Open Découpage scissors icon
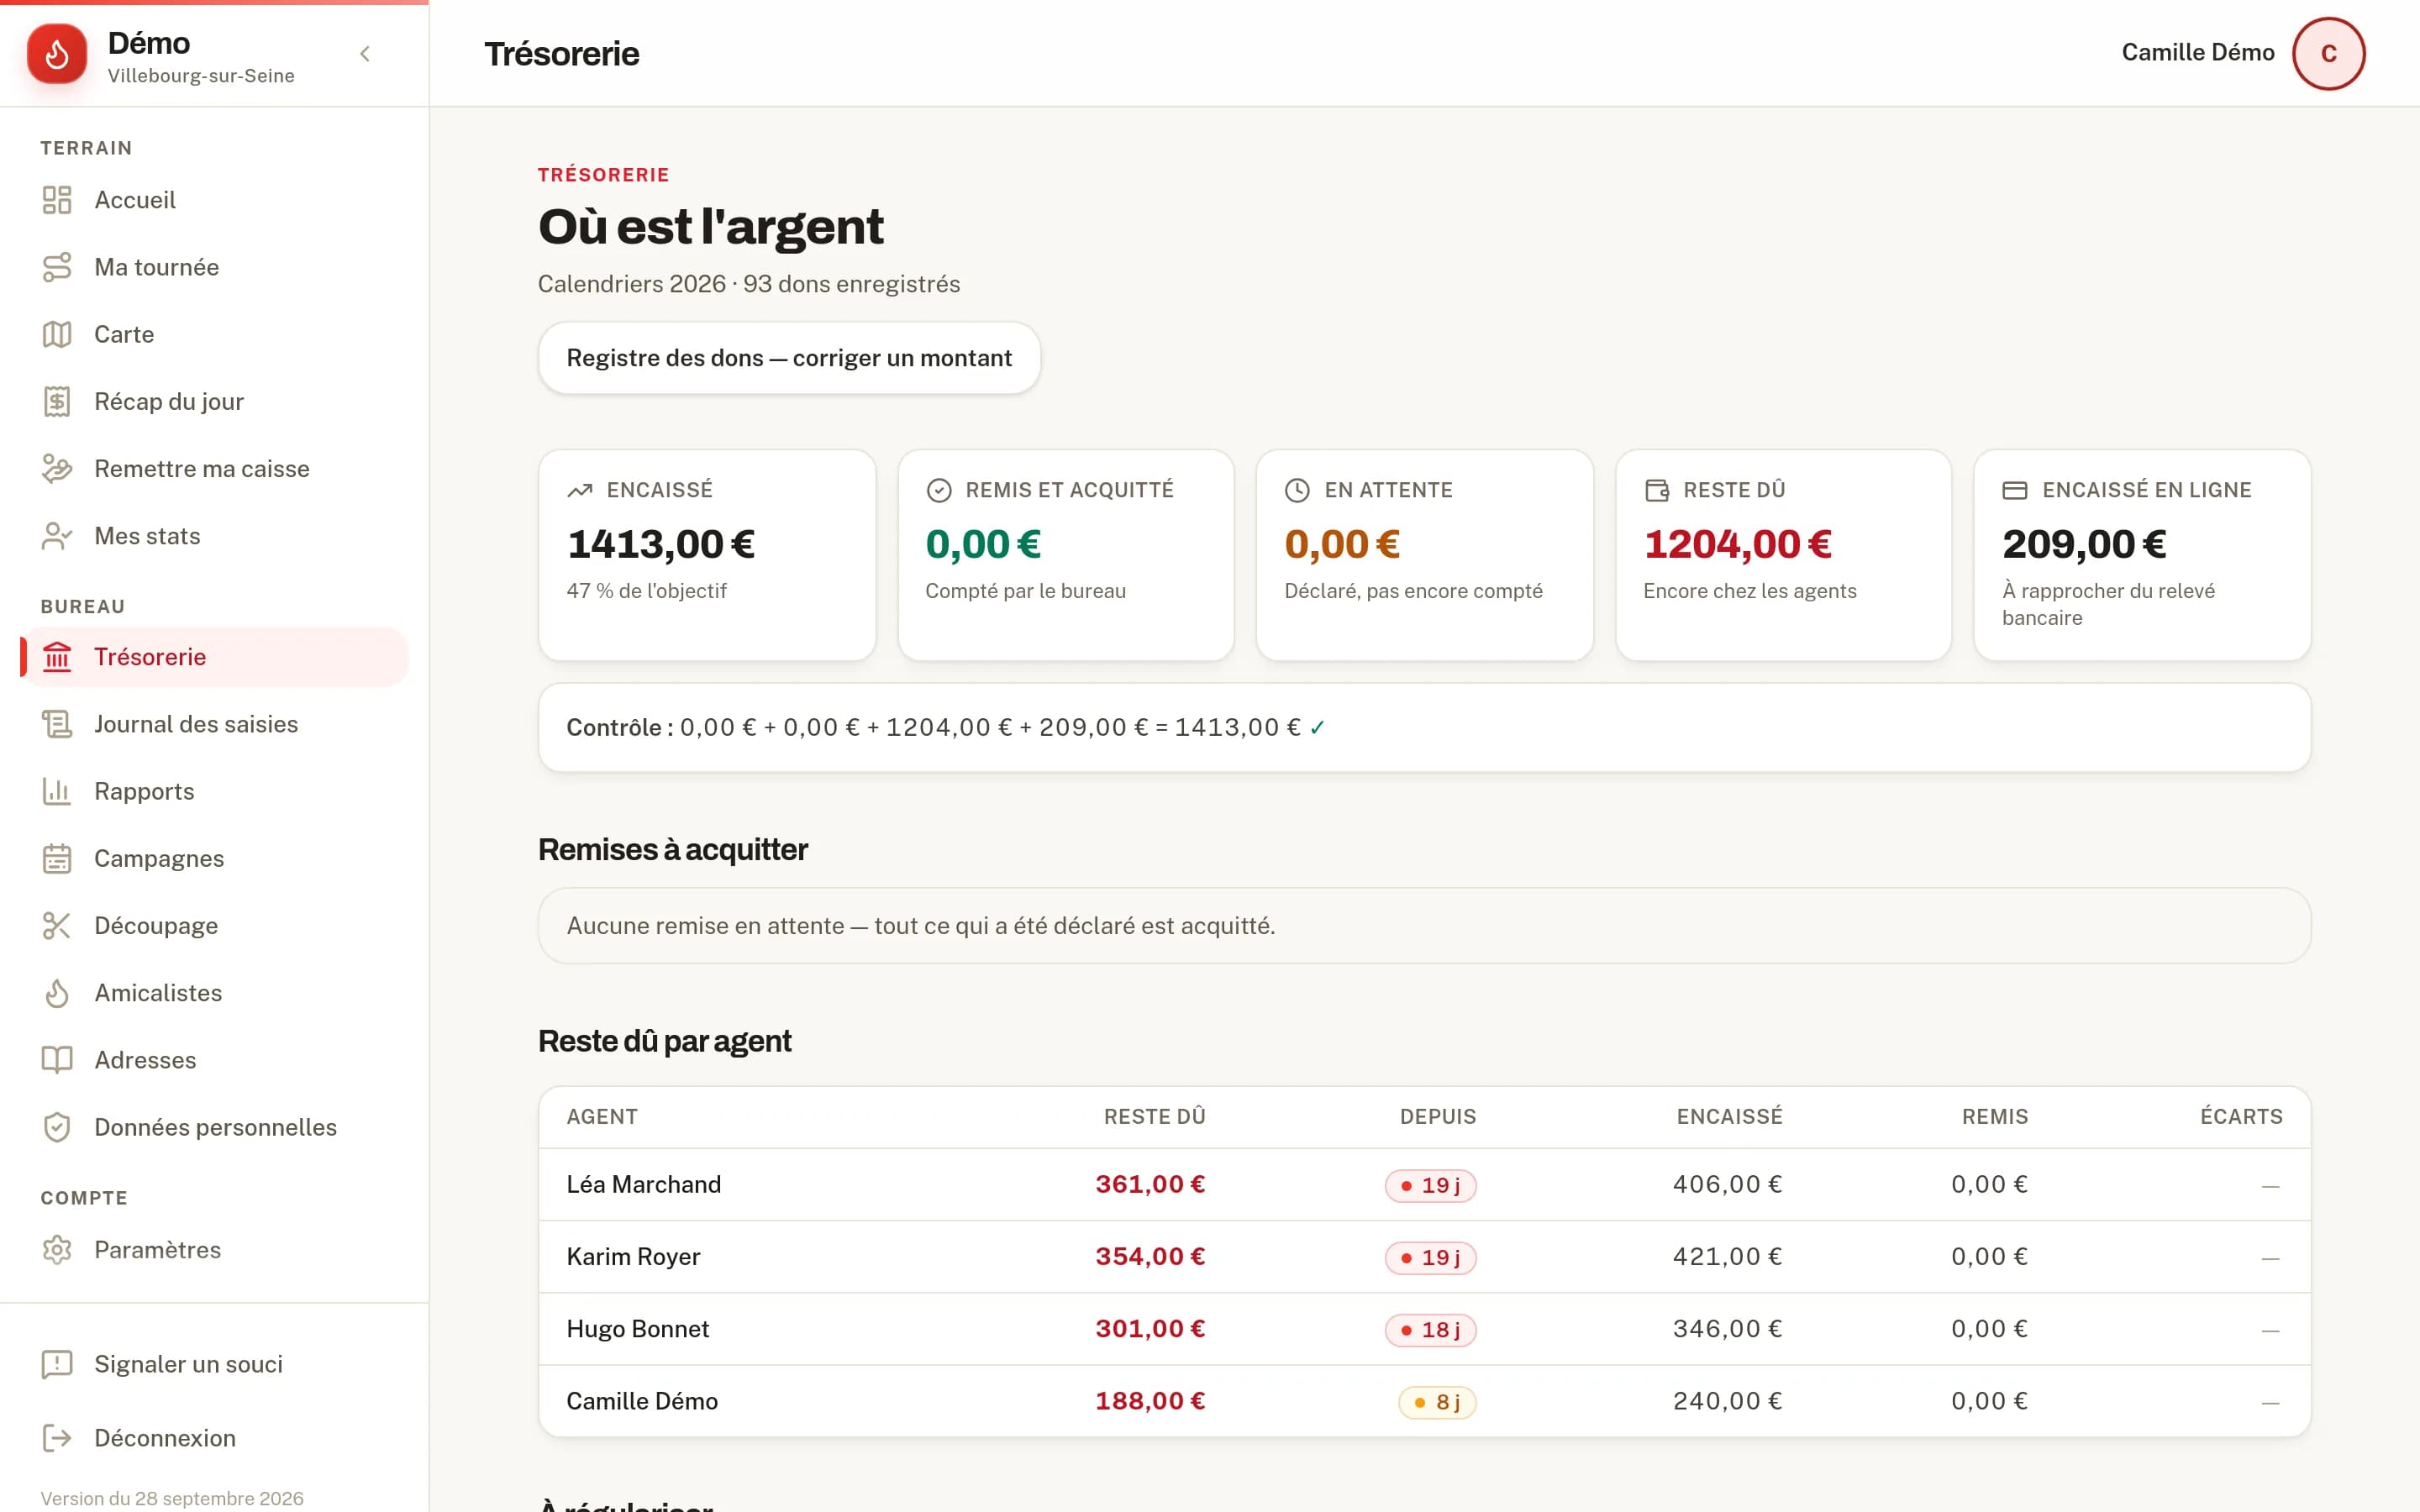 [57, 926]
